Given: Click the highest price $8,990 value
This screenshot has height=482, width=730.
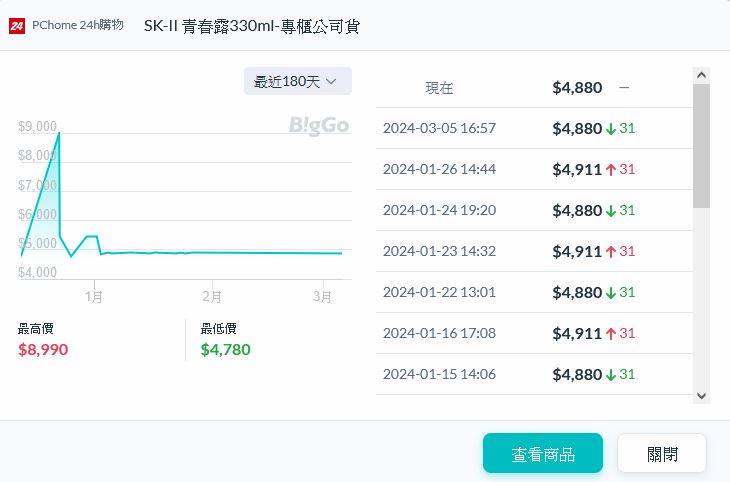Looking at the screenshot, I should (43, 349).
